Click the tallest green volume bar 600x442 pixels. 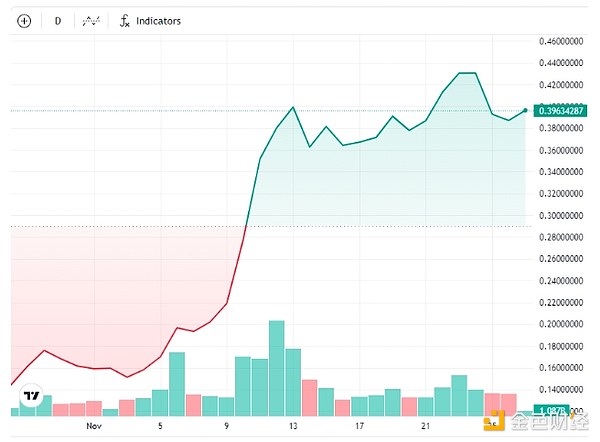point(277,367)
